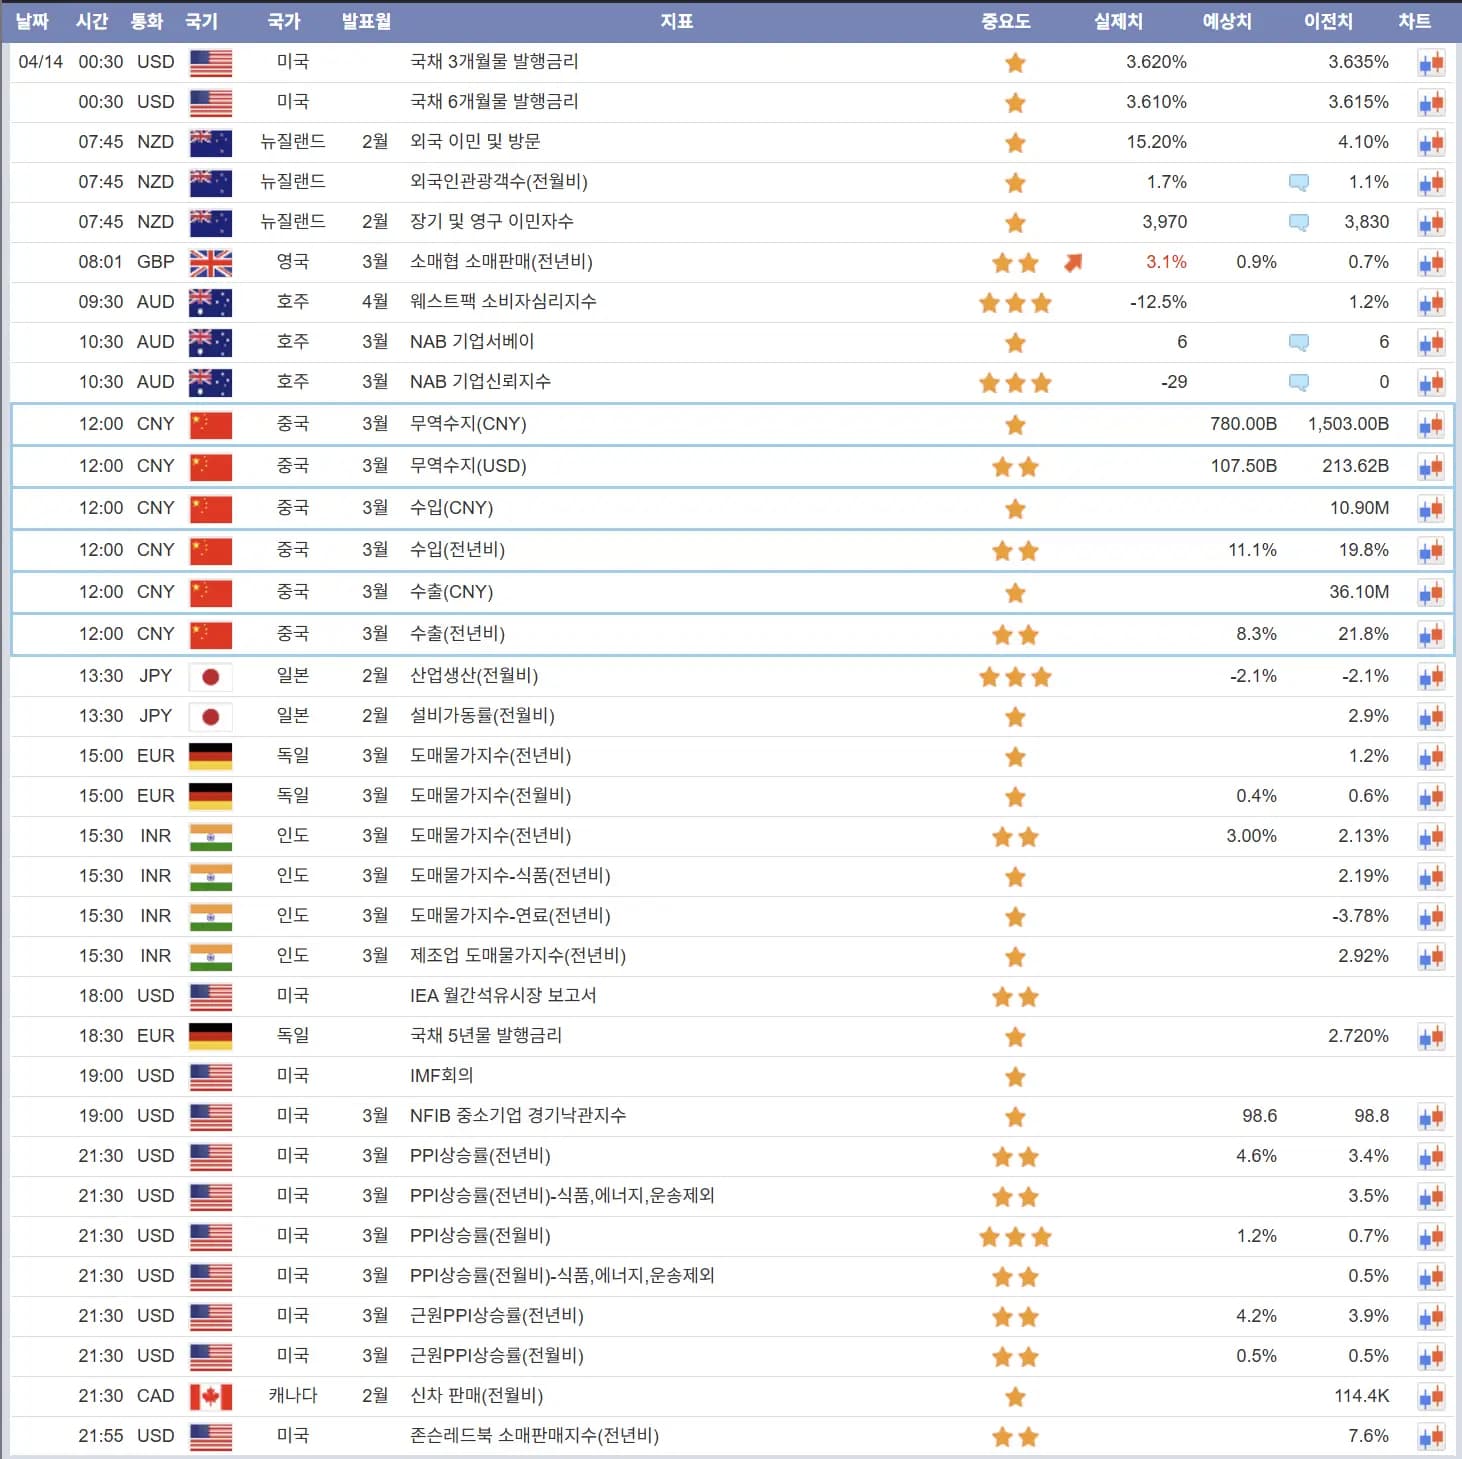Open the NFIB 중소기업 경기낙관지수 indicator
The width and height of the screenshot is (1462, 1459).
pos(517,1116)
